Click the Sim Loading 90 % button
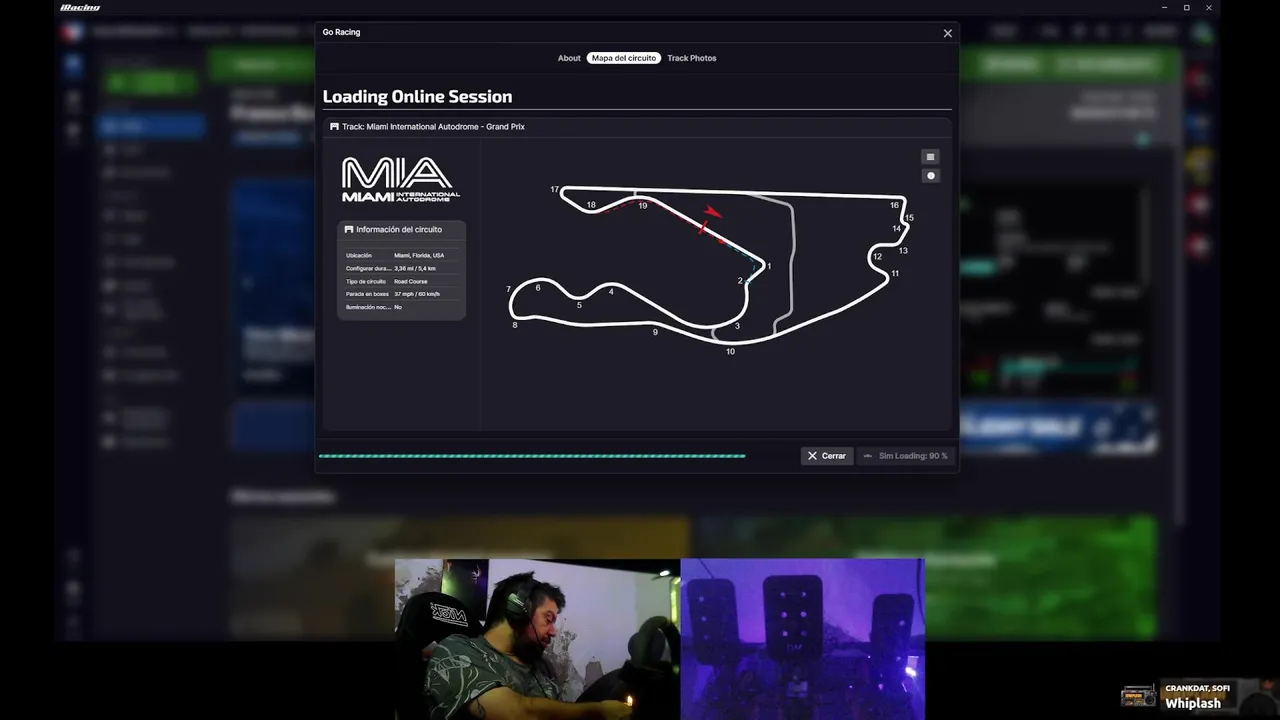 [x=905, y=456]
